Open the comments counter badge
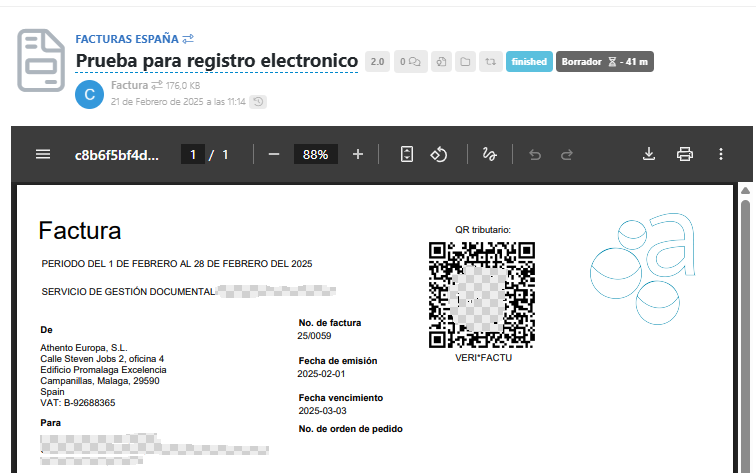The height and width of the screenshot is (473, 756). (x=411, y=62)
